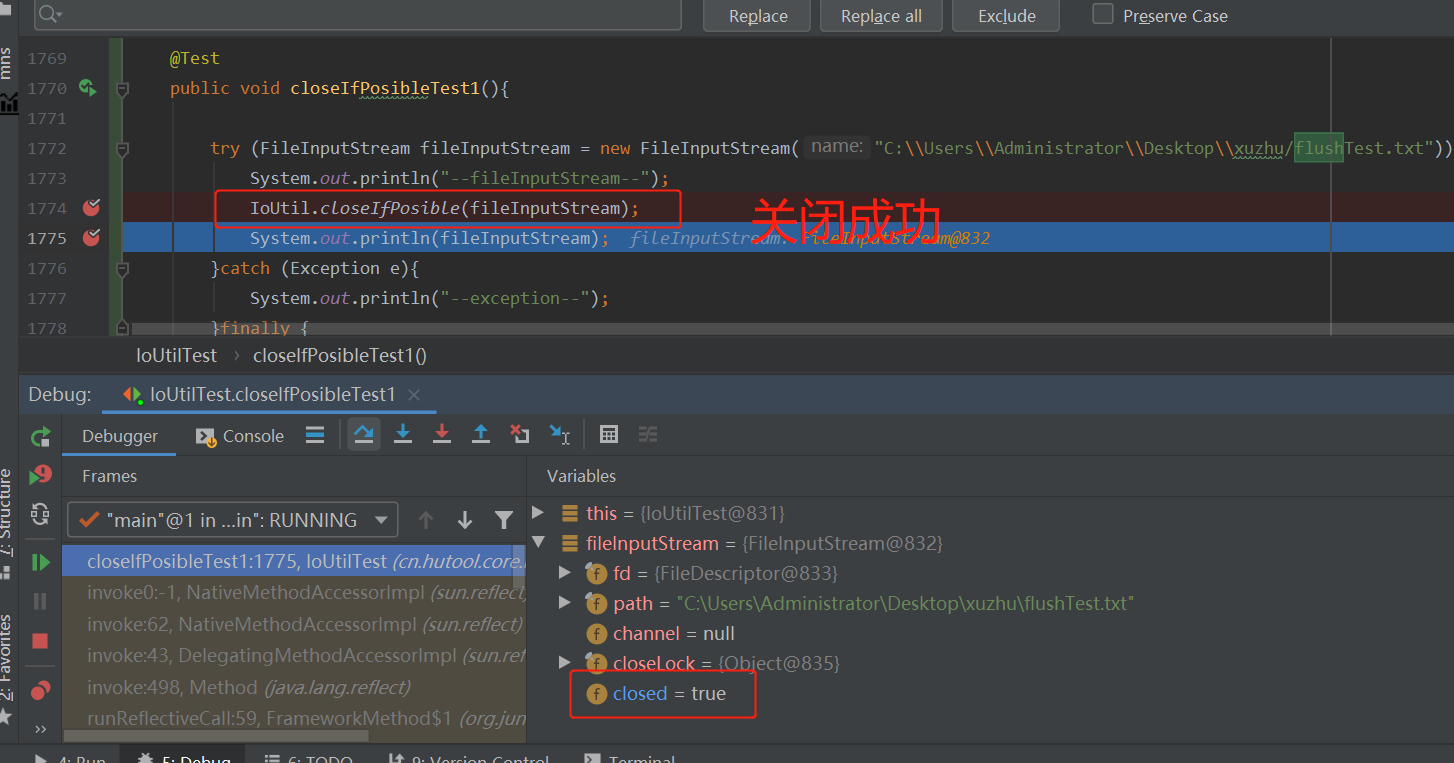
Task: Open View Breakpoints double red circle icon
Action: [40, 690]
